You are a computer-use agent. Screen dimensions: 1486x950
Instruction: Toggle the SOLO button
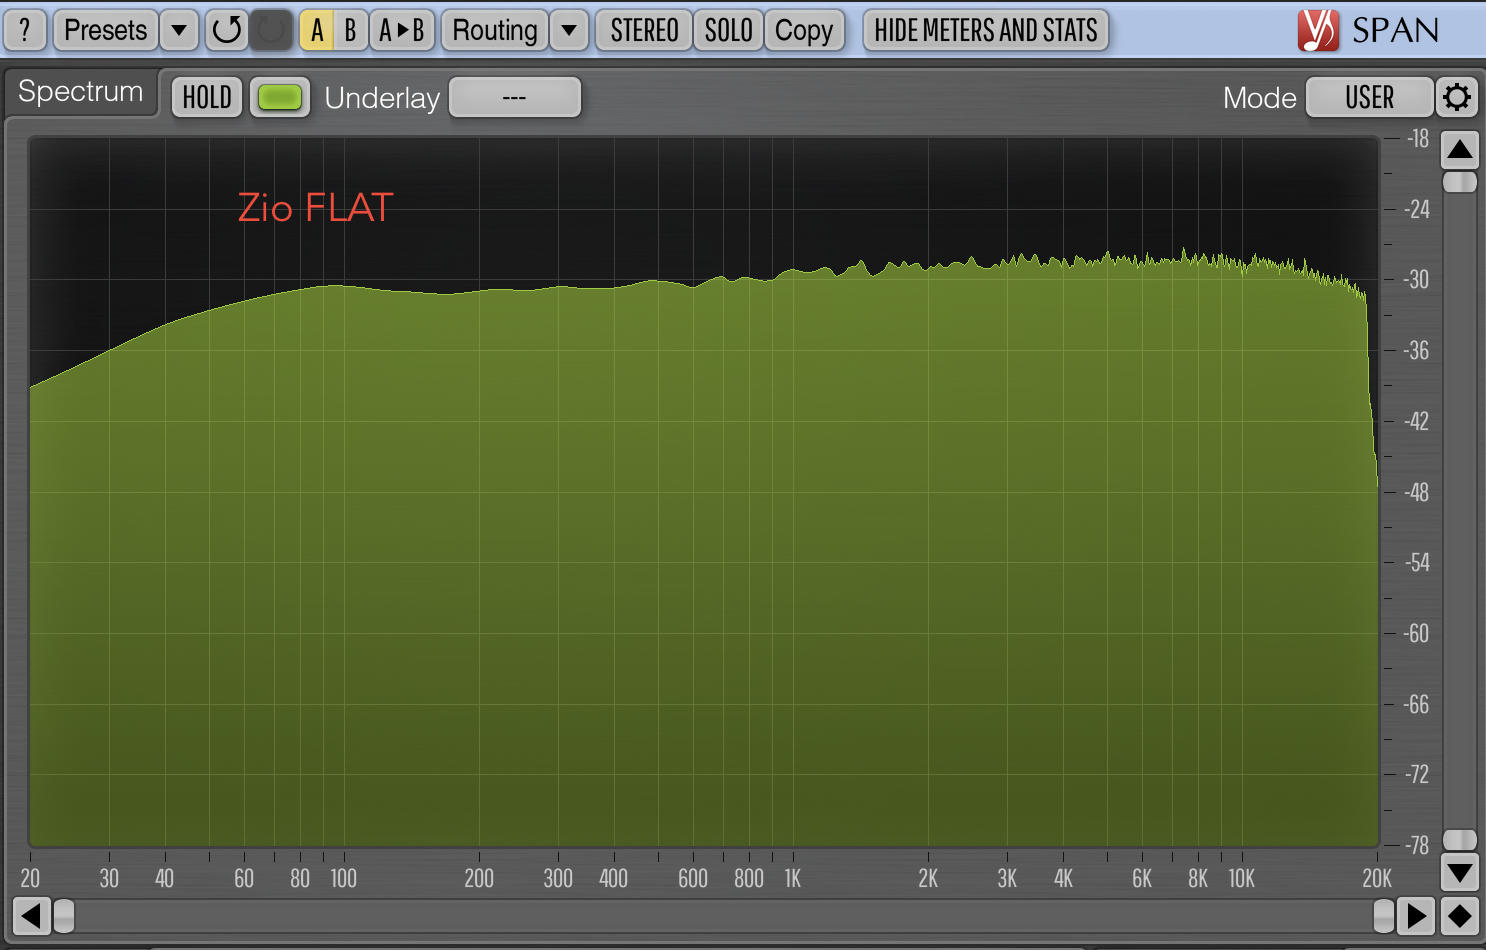(x=729, y=30)
